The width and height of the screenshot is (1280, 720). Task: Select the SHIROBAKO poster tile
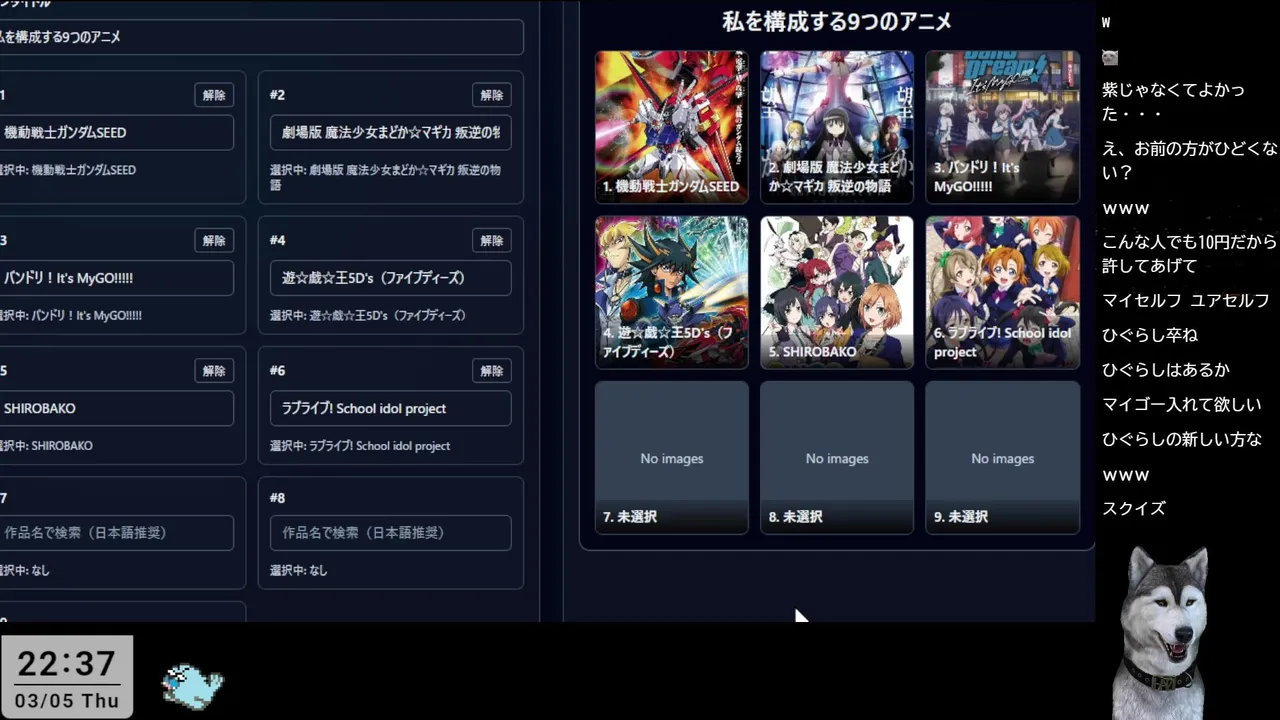pos(837,292)
